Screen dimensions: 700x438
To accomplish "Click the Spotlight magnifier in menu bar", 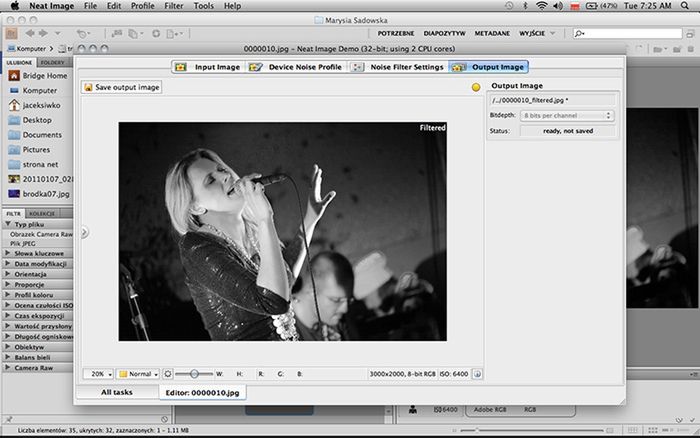I will (x=685, y=6).
